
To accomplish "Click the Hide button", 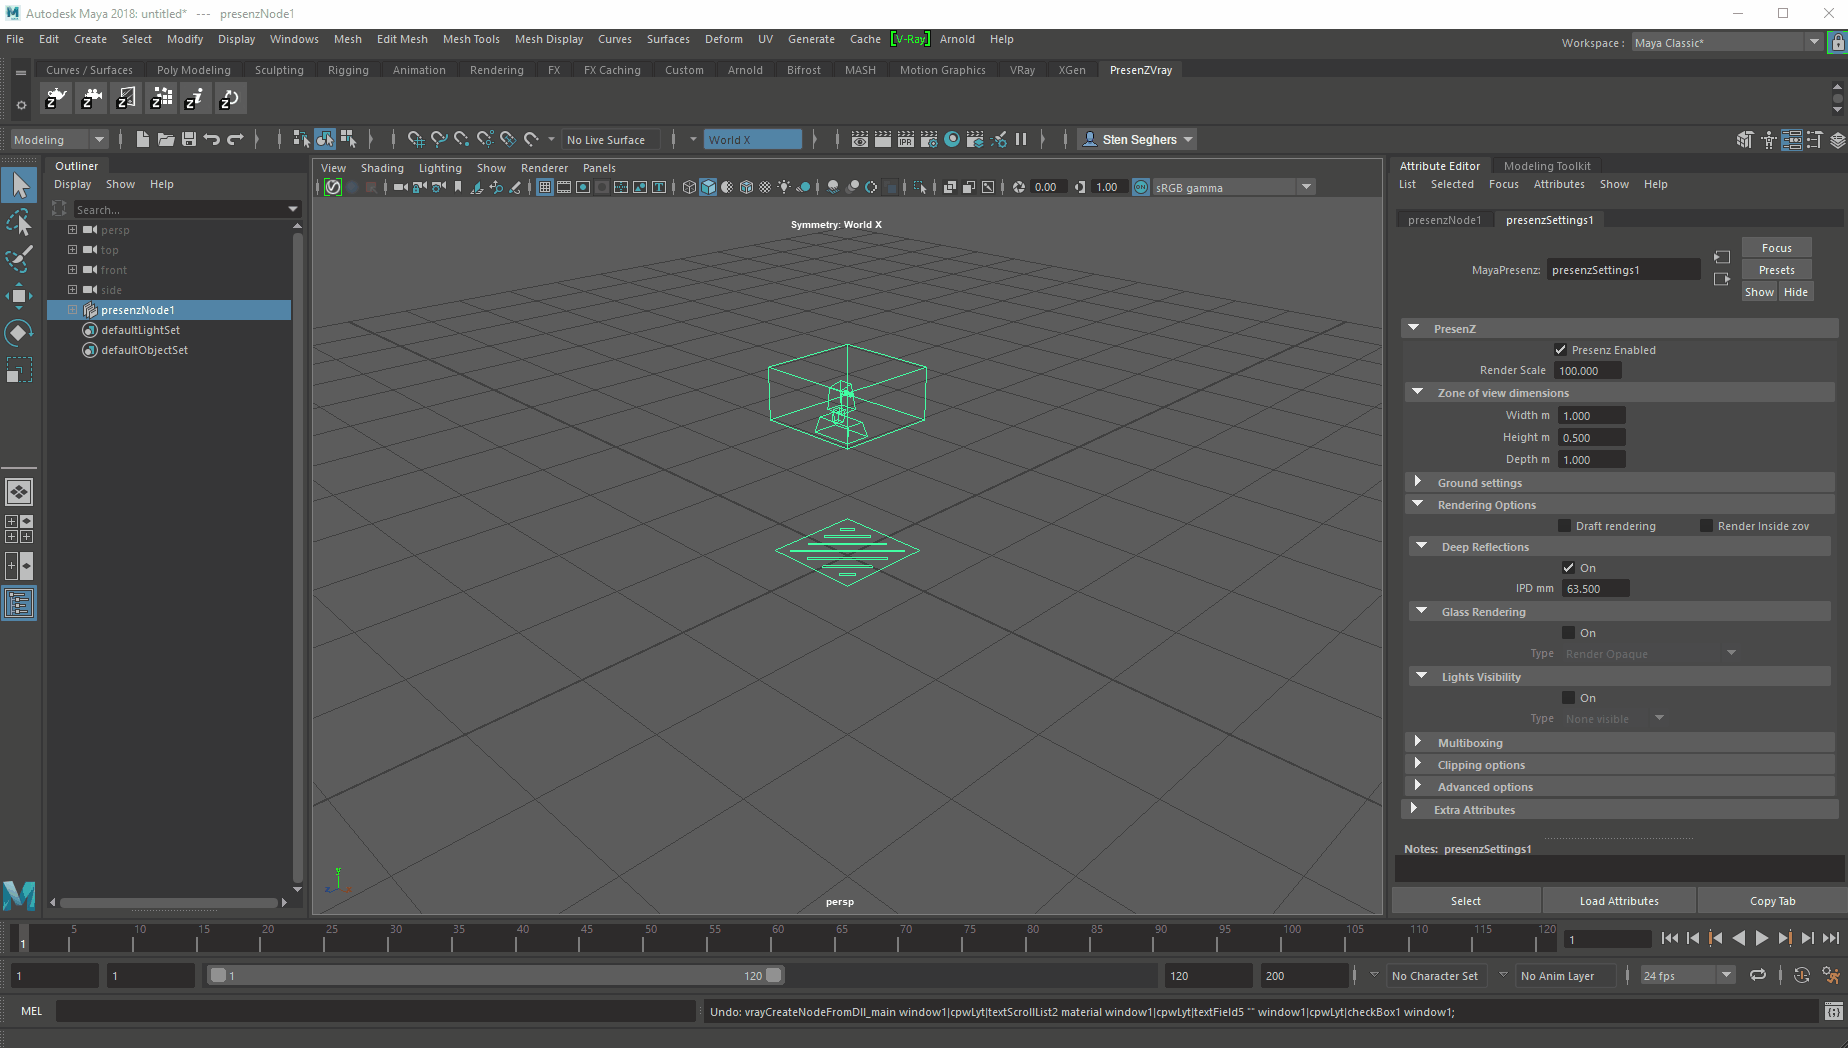I will (1795, 292).
